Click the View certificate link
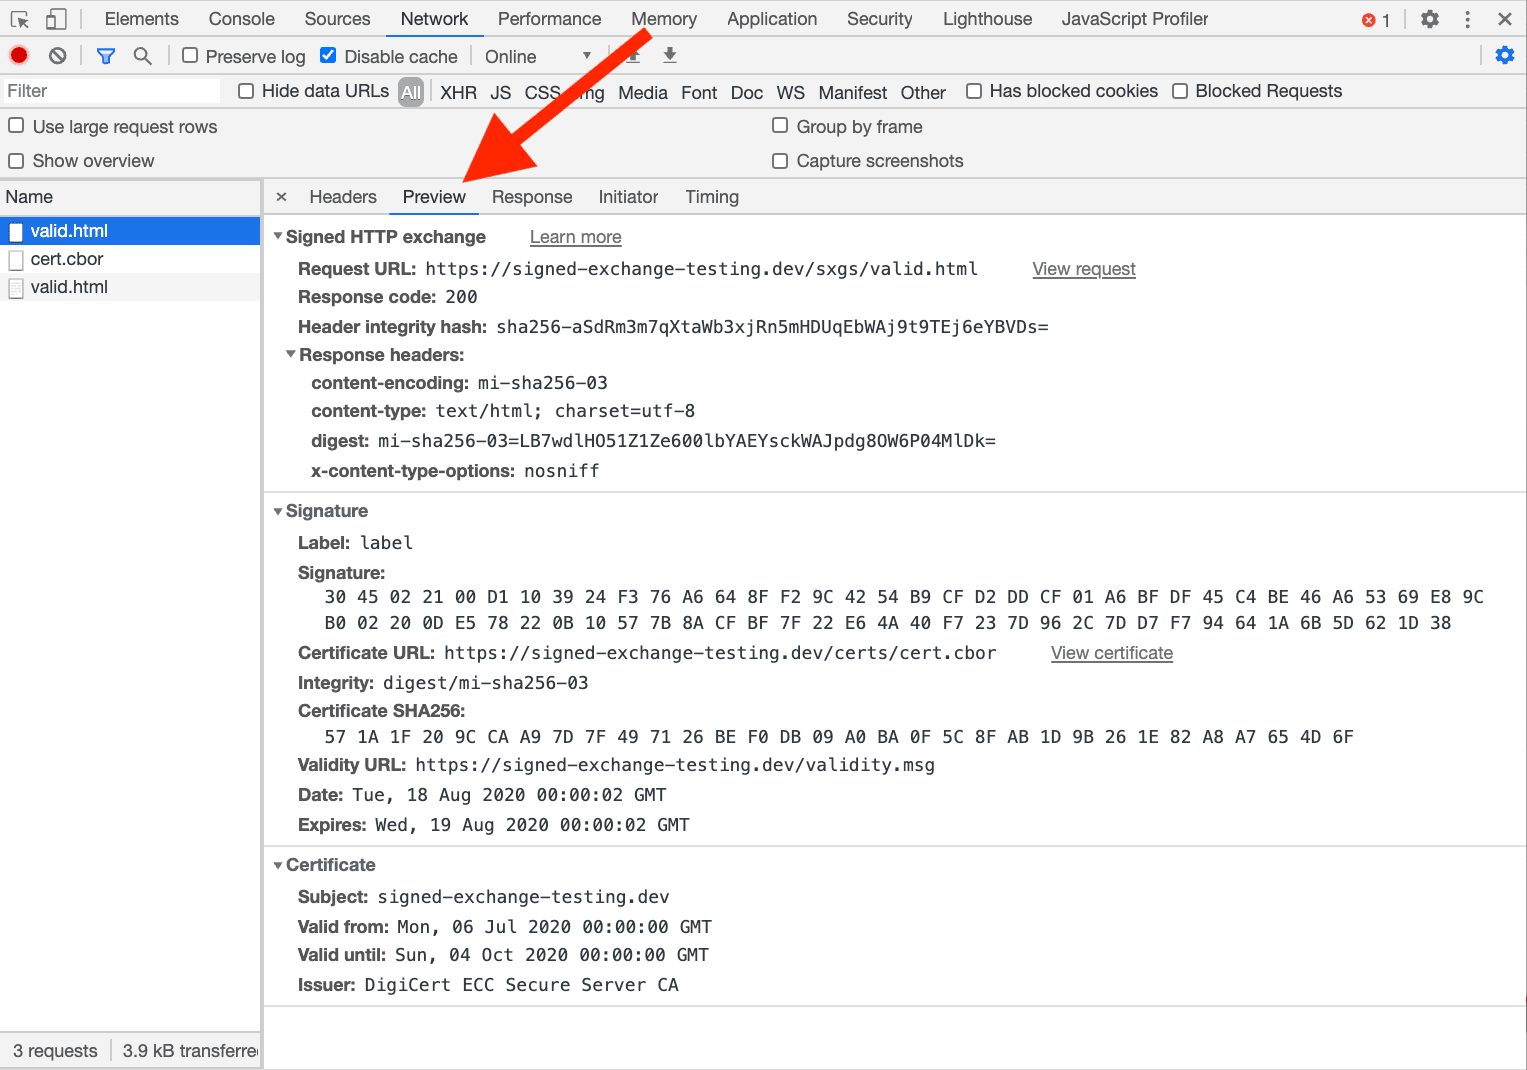1527x1070 pixels. (x=1111, y=653)
